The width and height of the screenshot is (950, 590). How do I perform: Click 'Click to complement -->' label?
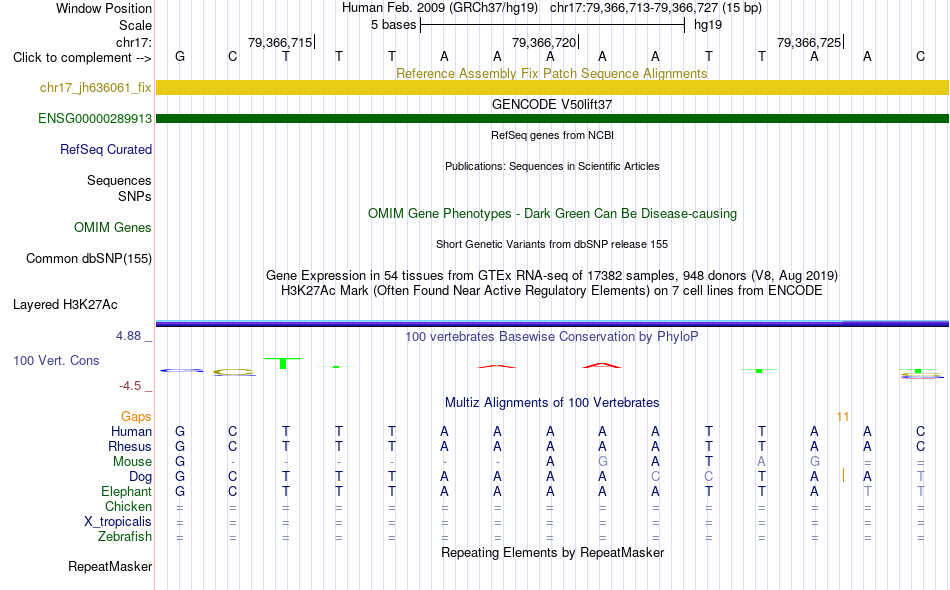click(82, 58)
